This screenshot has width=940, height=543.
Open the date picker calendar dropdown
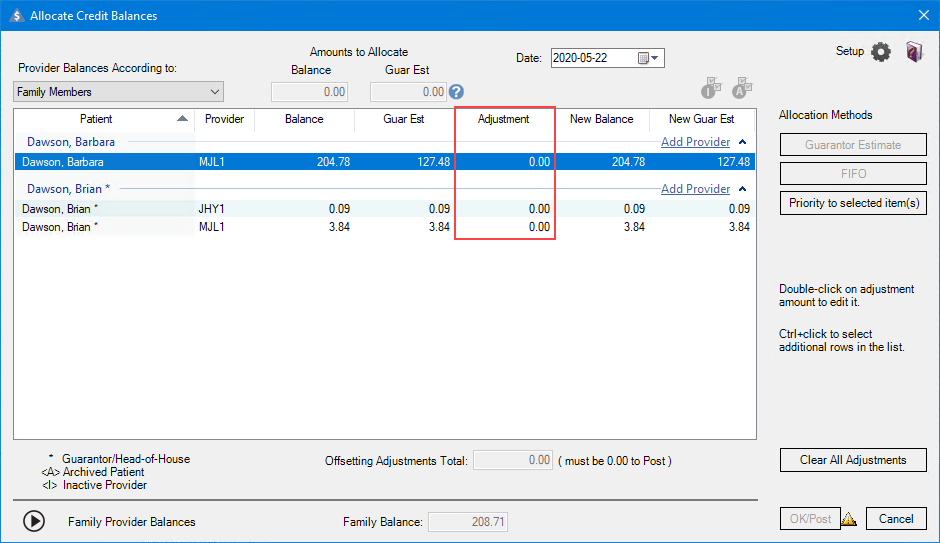(x=650, y=58)
